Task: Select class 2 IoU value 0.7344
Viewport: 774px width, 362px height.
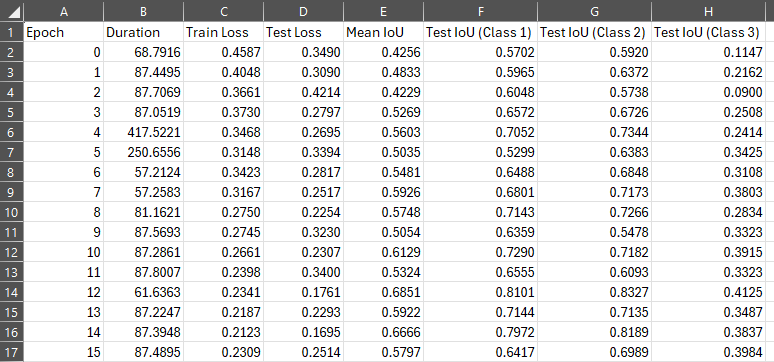Action: [594, 132]
